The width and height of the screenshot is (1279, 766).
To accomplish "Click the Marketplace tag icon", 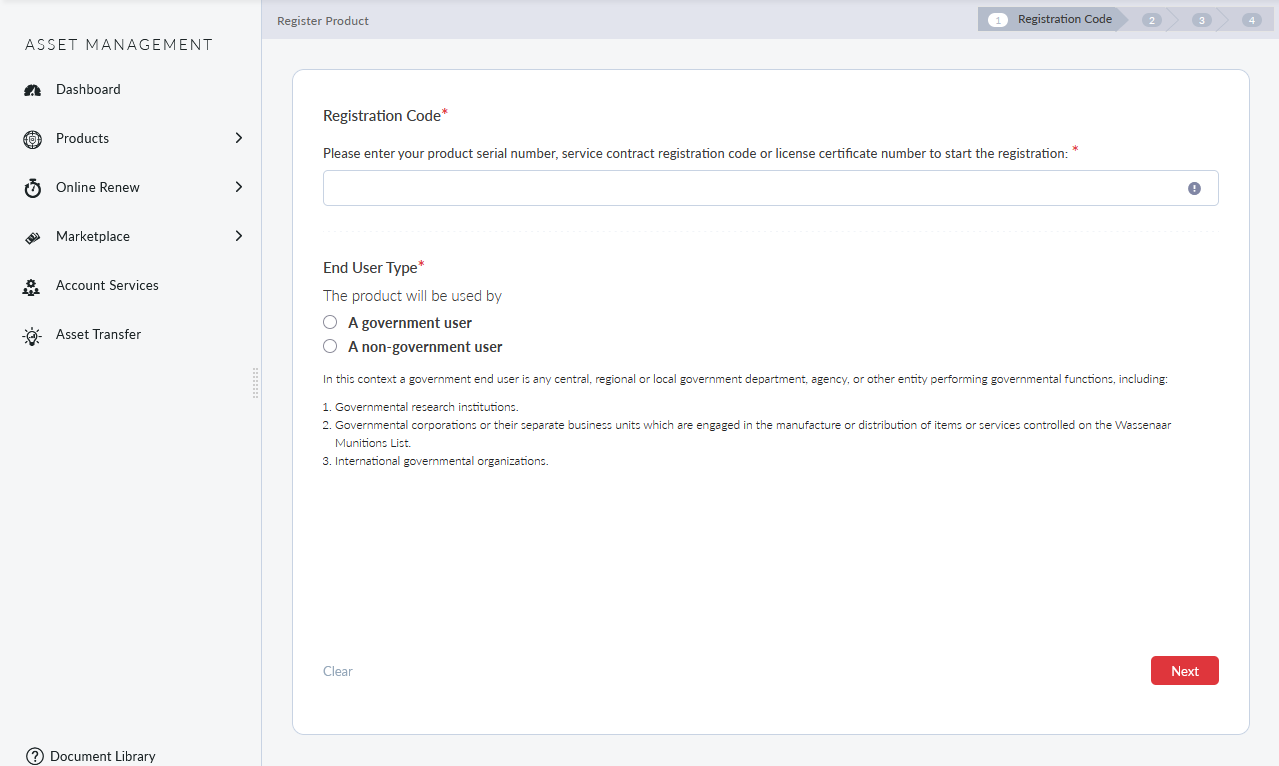I will pyautogui.click(x=32, y=238).
